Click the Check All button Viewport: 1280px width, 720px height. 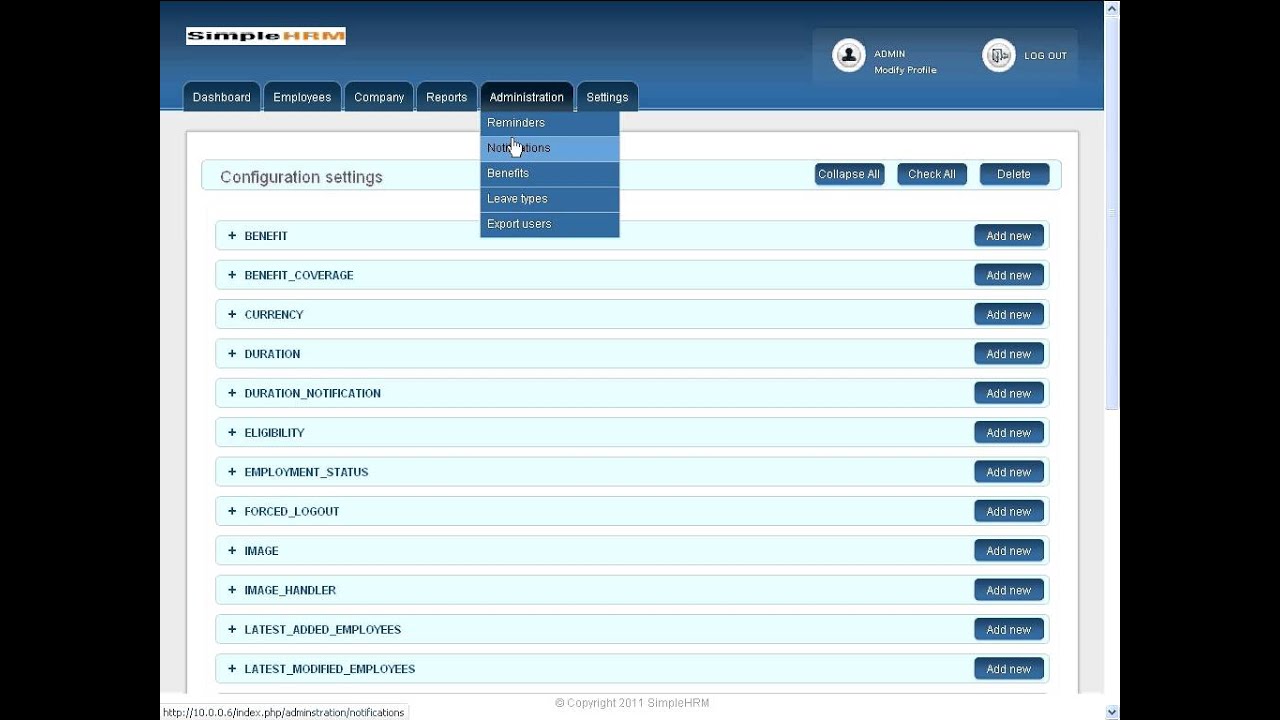click(x=932, y=174)
